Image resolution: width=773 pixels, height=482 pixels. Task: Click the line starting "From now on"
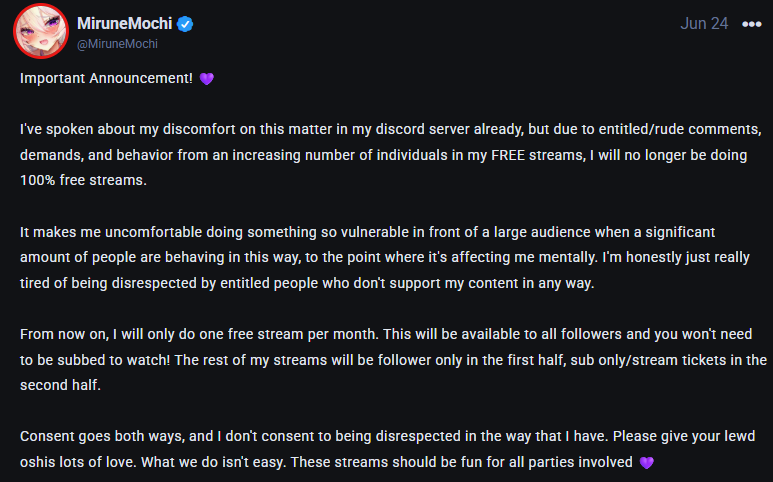click(x=386, y=334)
